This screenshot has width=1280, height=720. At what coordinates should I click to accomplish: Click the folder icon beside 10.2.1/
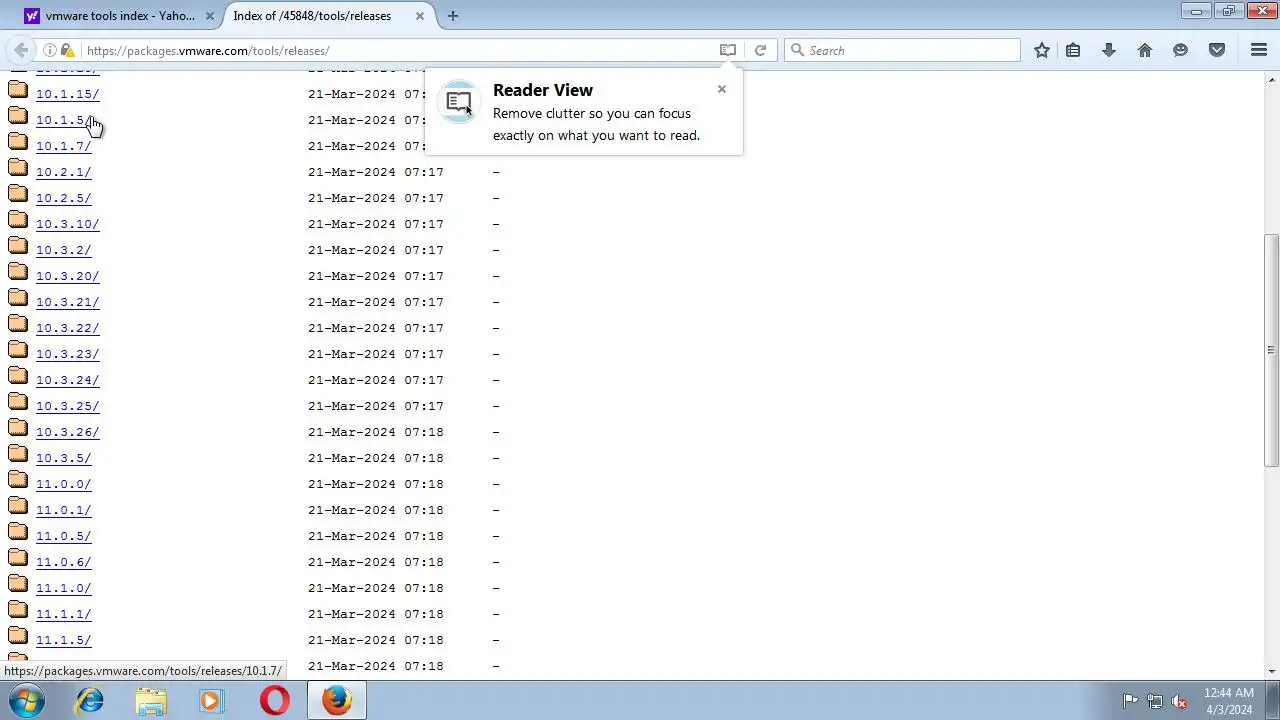(x=18, y=167)
